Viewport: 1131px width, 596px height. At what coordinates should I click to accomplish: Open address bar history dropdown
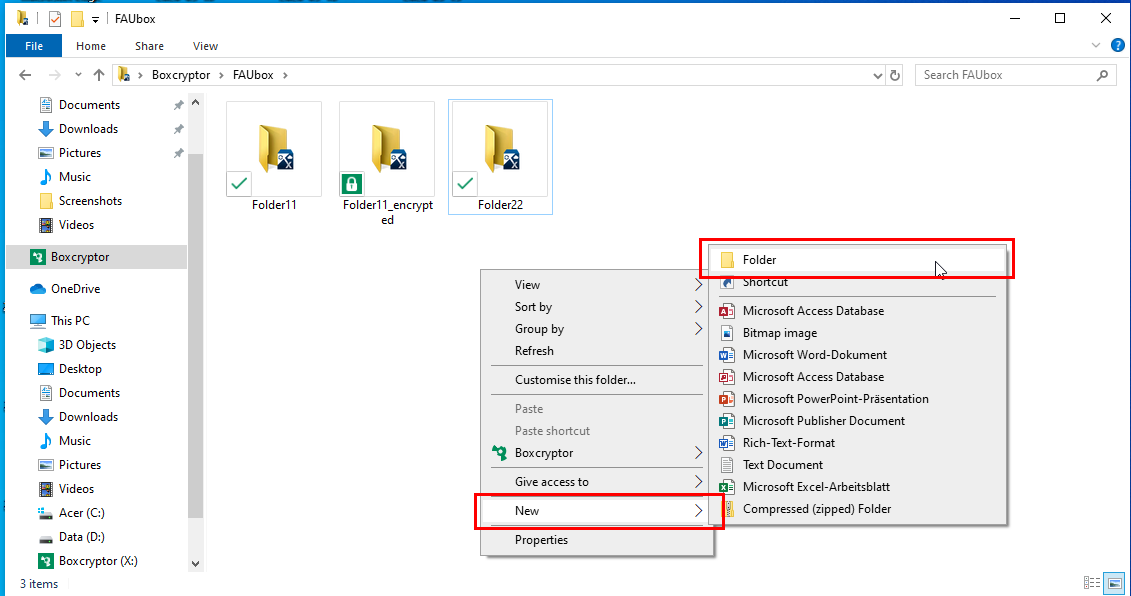pos(878,75)
